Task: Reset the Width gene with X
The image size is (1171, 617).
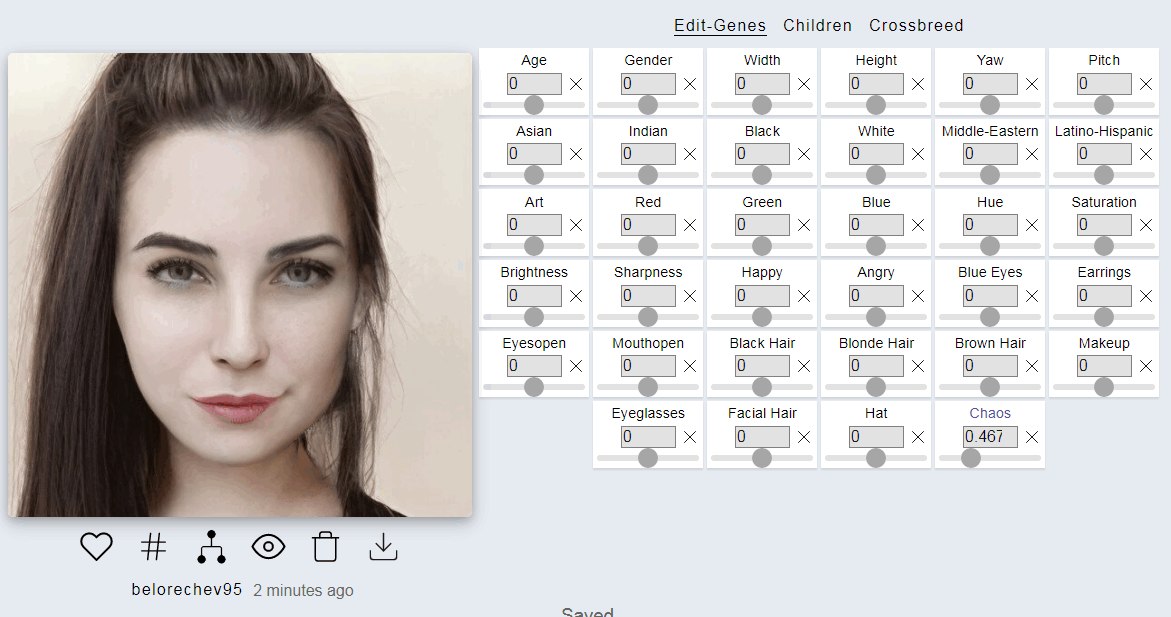Action: pyautogui.click(x=804, y=84)
